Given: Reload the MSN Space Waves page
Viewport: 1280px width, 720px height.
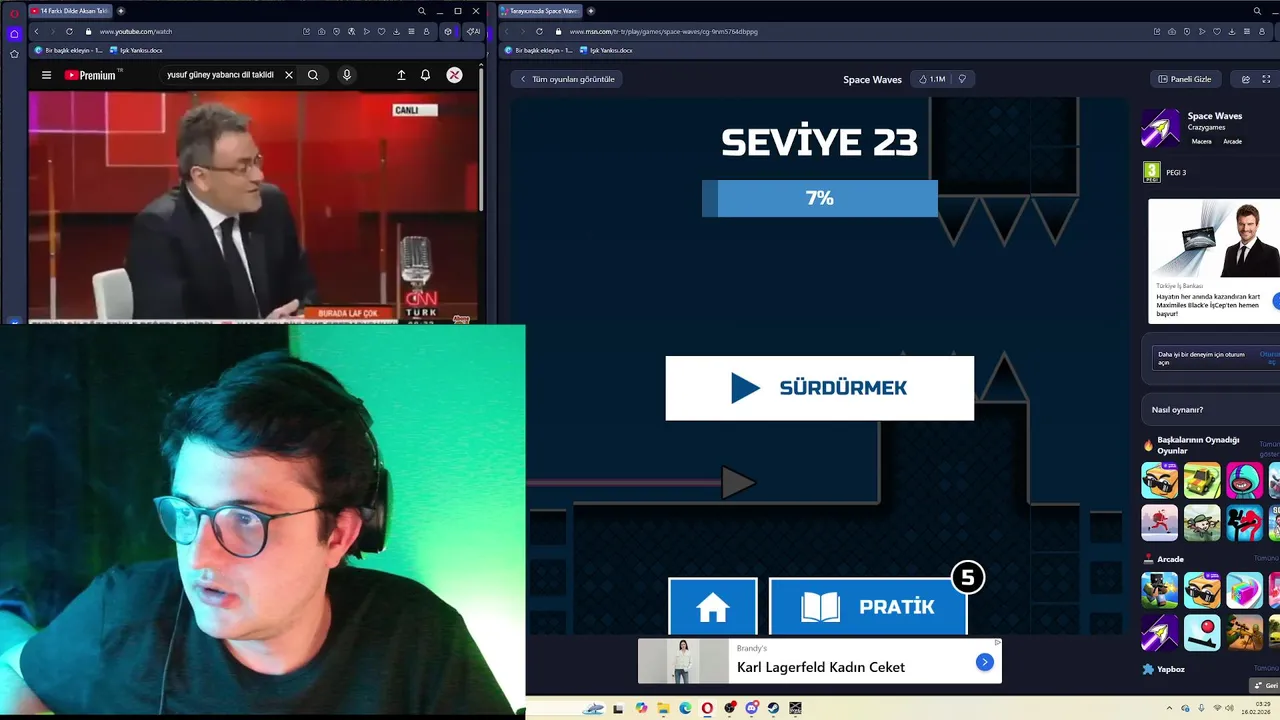Looking at the screenshot, I should [x=539, y=31].
